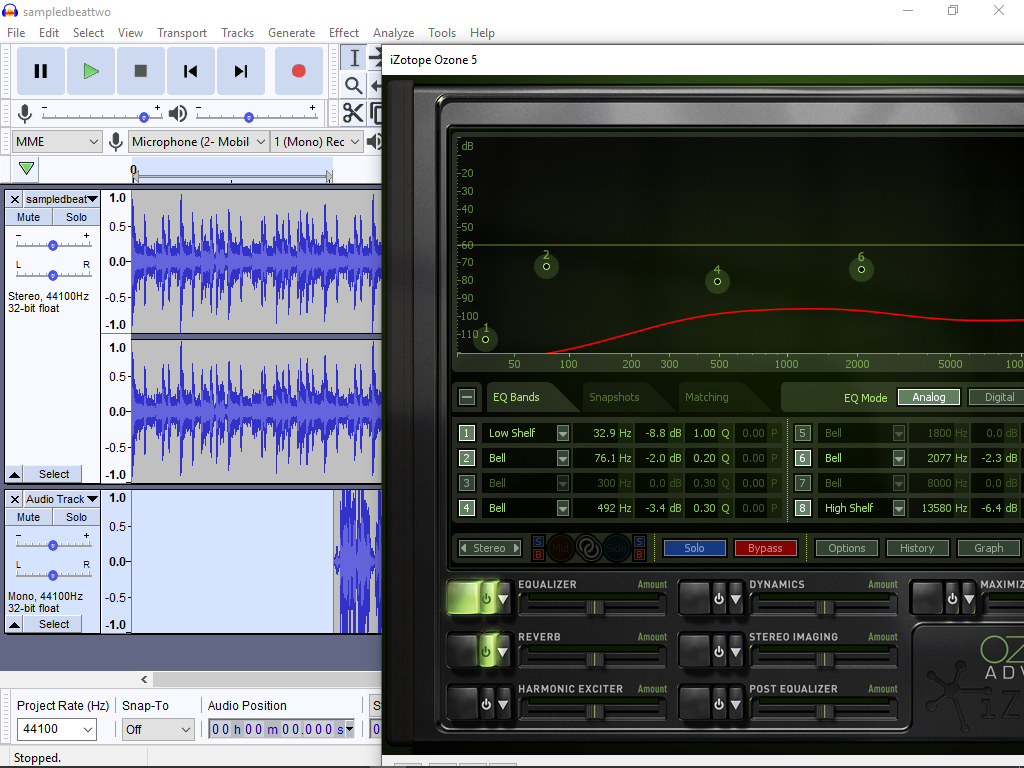This screenshot has width=1024, height=768.
Task: Click the Audio Track pan slider
Action: pyautogui.click(x=53, y=575)
